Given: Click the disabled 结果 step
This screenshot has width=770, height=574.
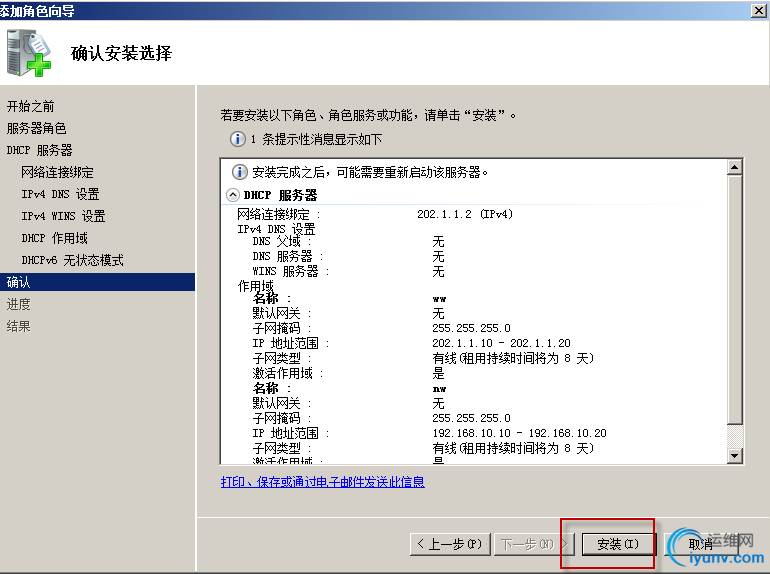Looking at the screenshot, I should 19,326.
